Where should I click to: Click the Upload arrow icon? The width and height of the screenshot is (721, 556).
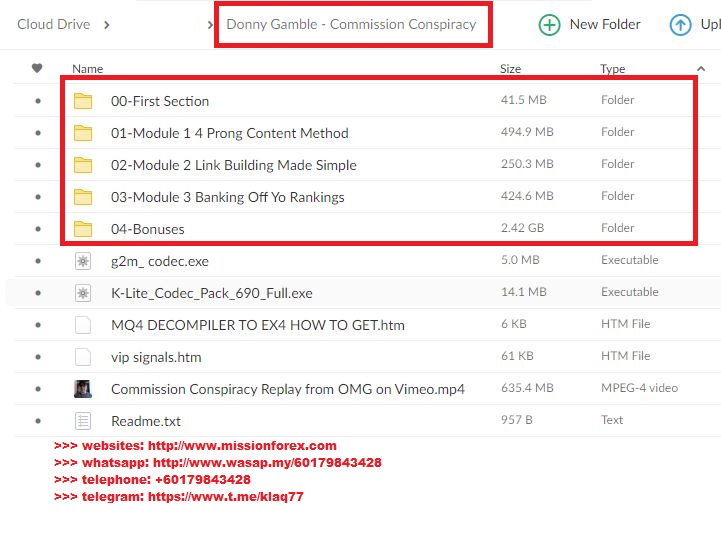pyautogui.click(x=680, y=25)
